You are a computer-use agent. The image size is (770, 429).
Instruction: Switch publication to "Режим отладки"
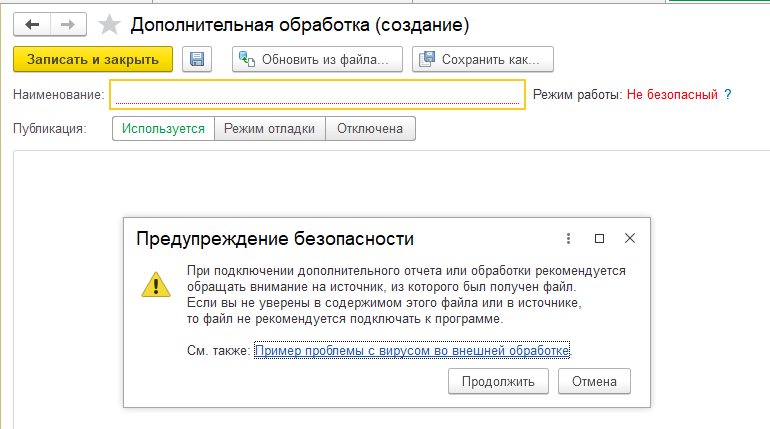[269, 129]
